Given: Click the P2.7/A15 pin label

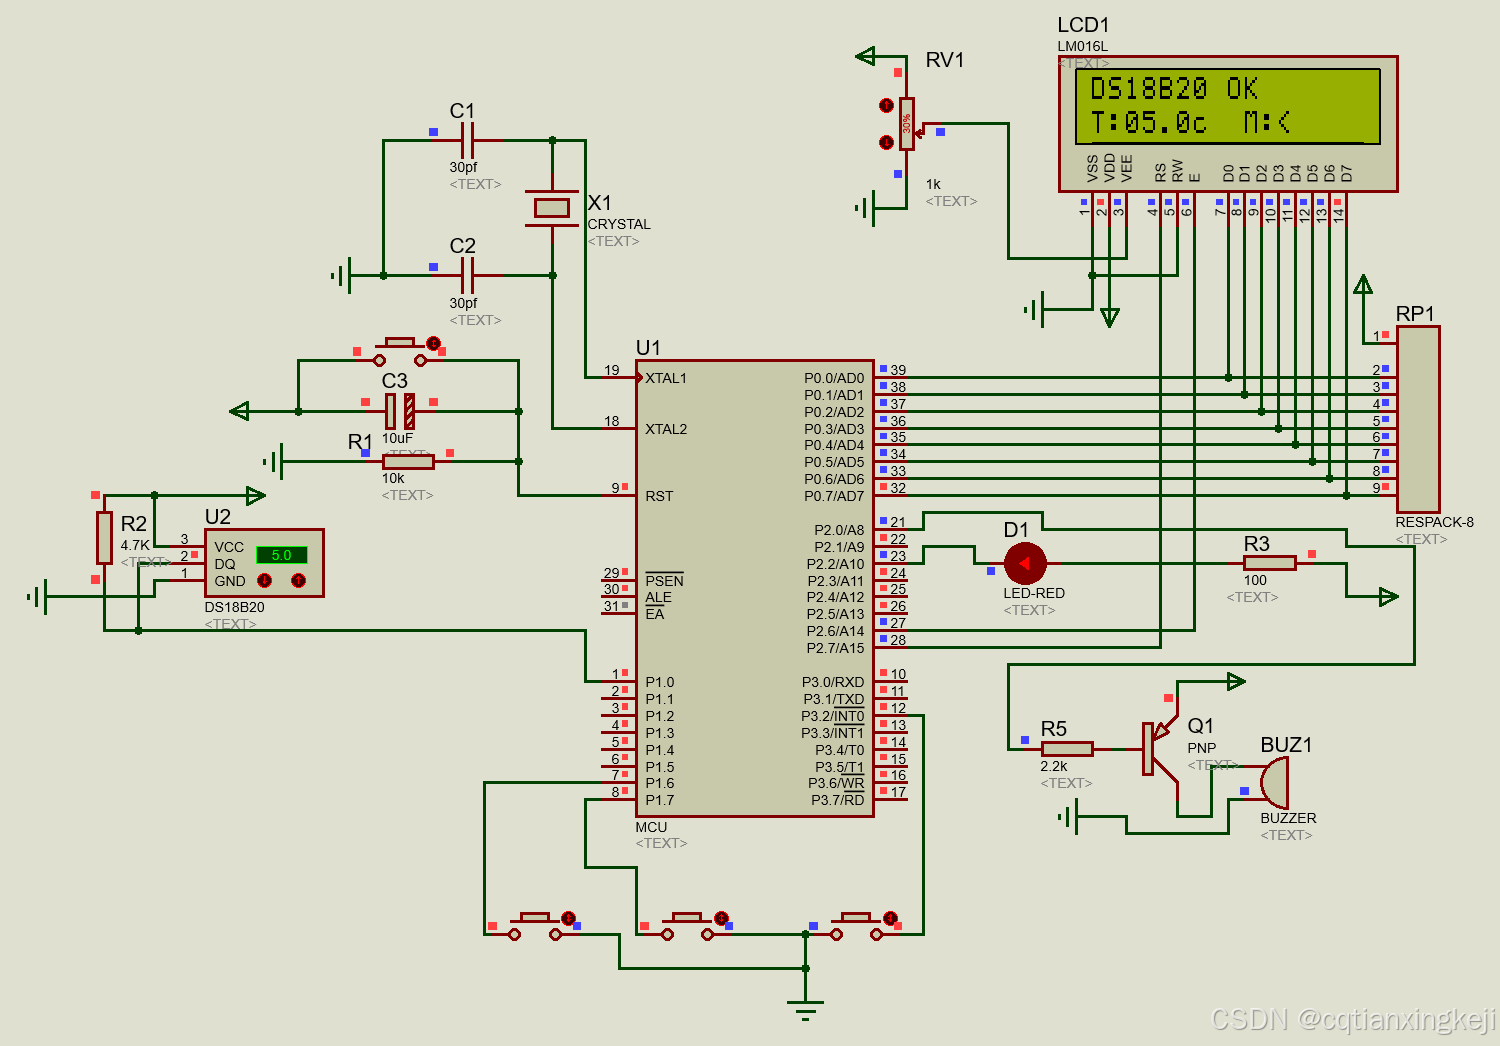Looking at the screenshot, I should pyautogui.click(x=835, y=648).
